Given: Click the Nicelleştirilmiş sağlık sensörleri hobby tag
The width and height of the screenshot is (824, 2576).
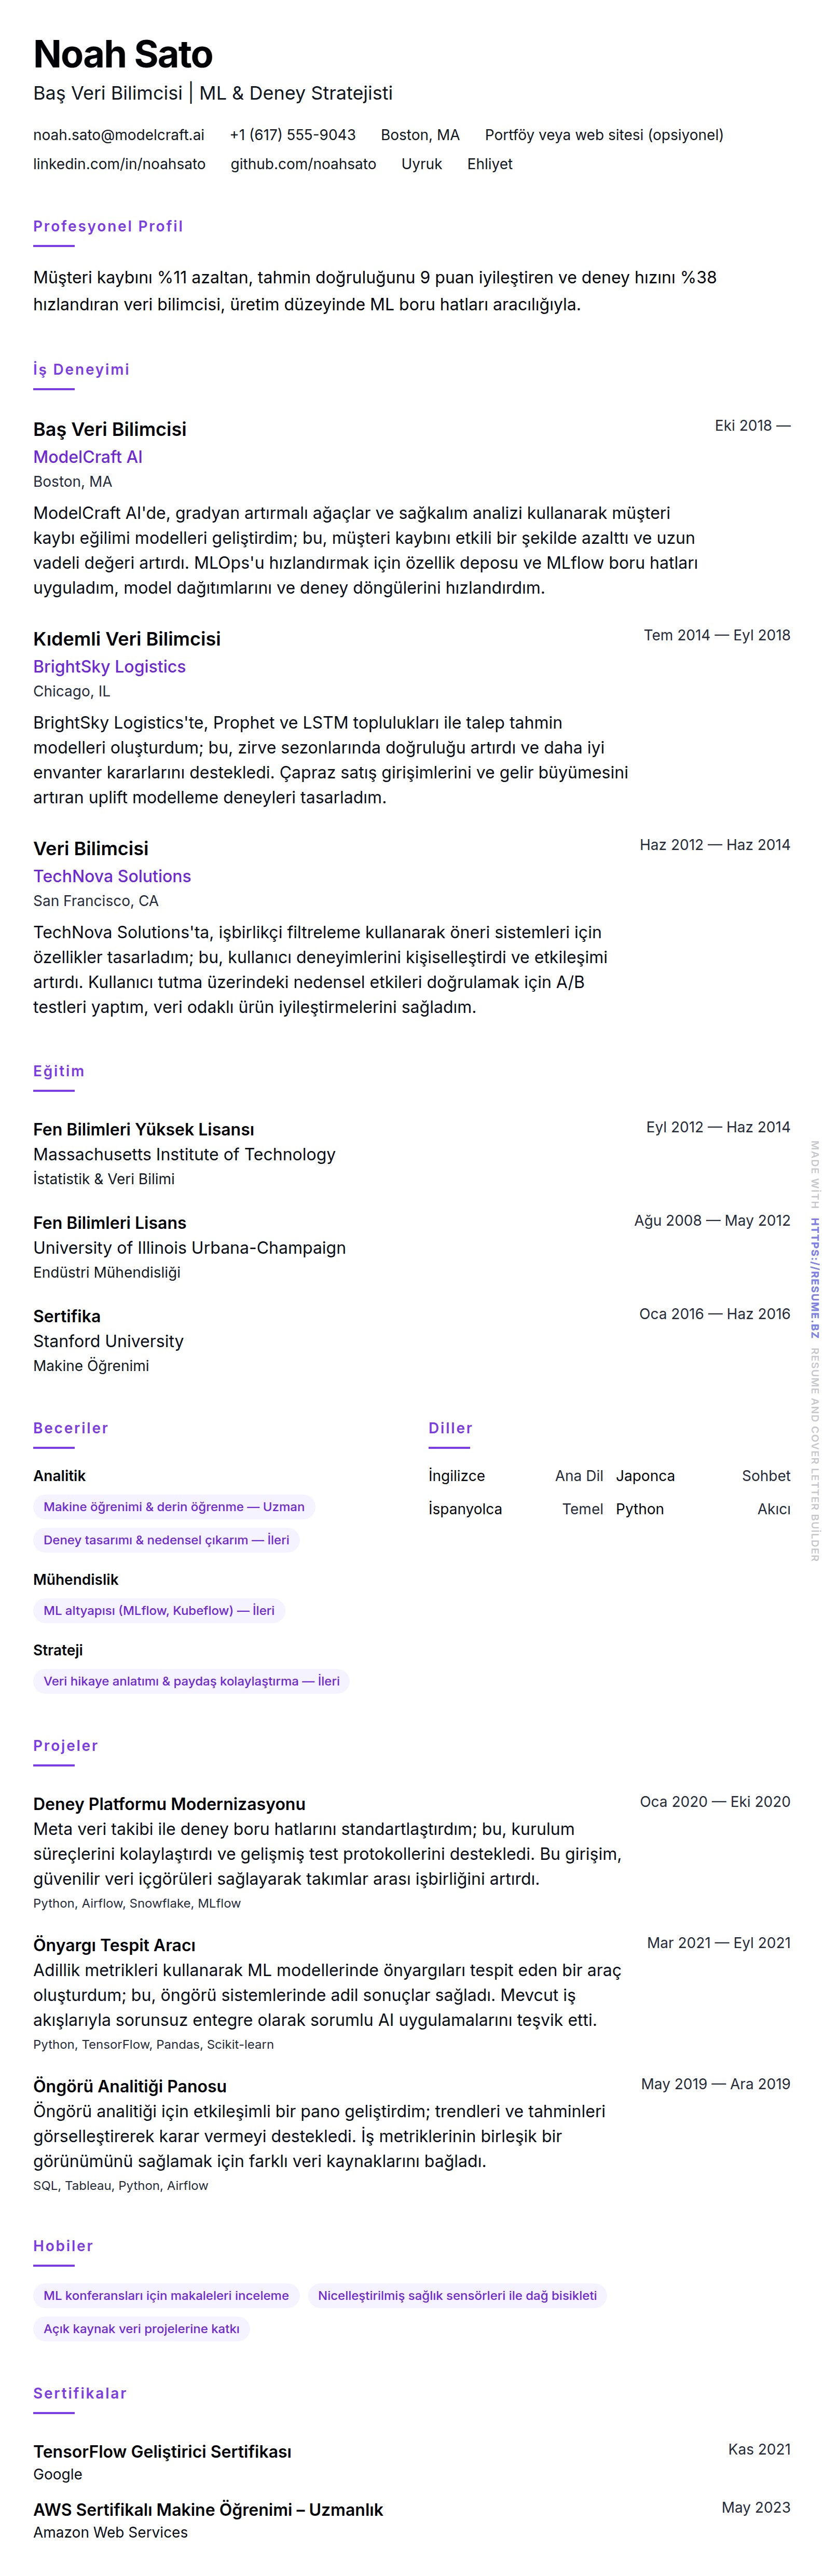Looking at the screenshot, I should point(457,2296).
